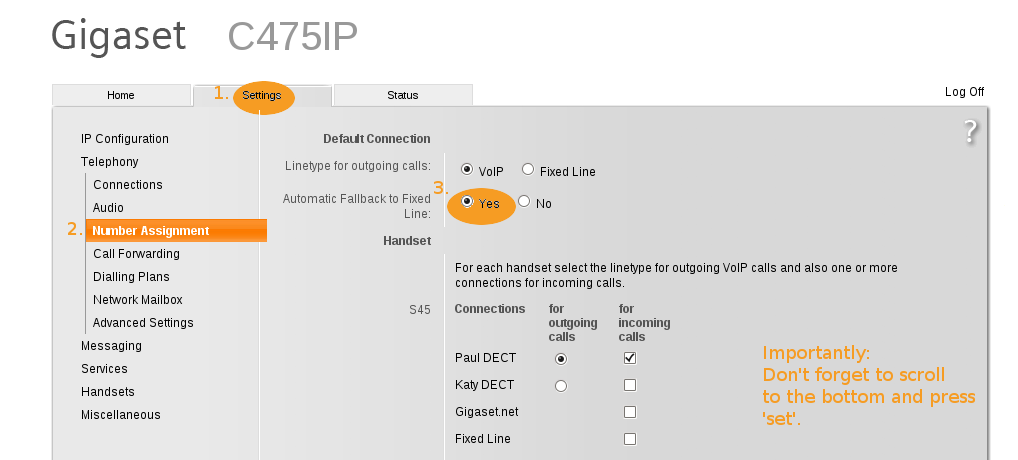This screenshot has height=460, width=1018.
Task: Go to Call Forwarding settings
Action: pyautogui.click(x=136, y=254)
